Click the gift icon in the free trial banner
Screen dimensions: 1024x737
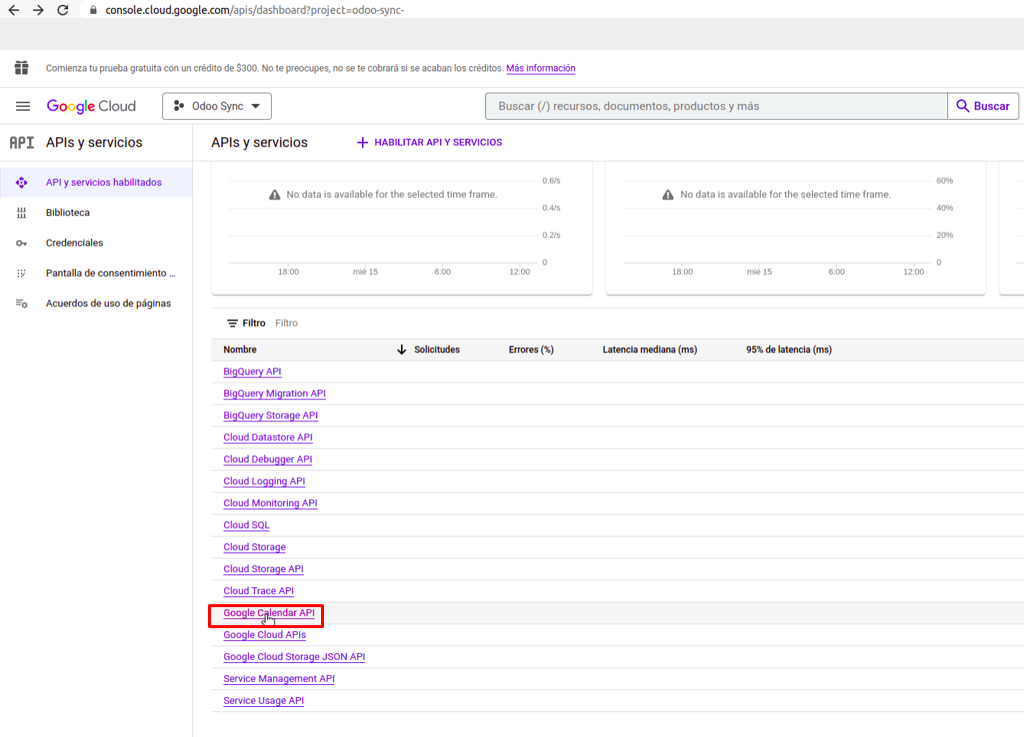point(22,68)
